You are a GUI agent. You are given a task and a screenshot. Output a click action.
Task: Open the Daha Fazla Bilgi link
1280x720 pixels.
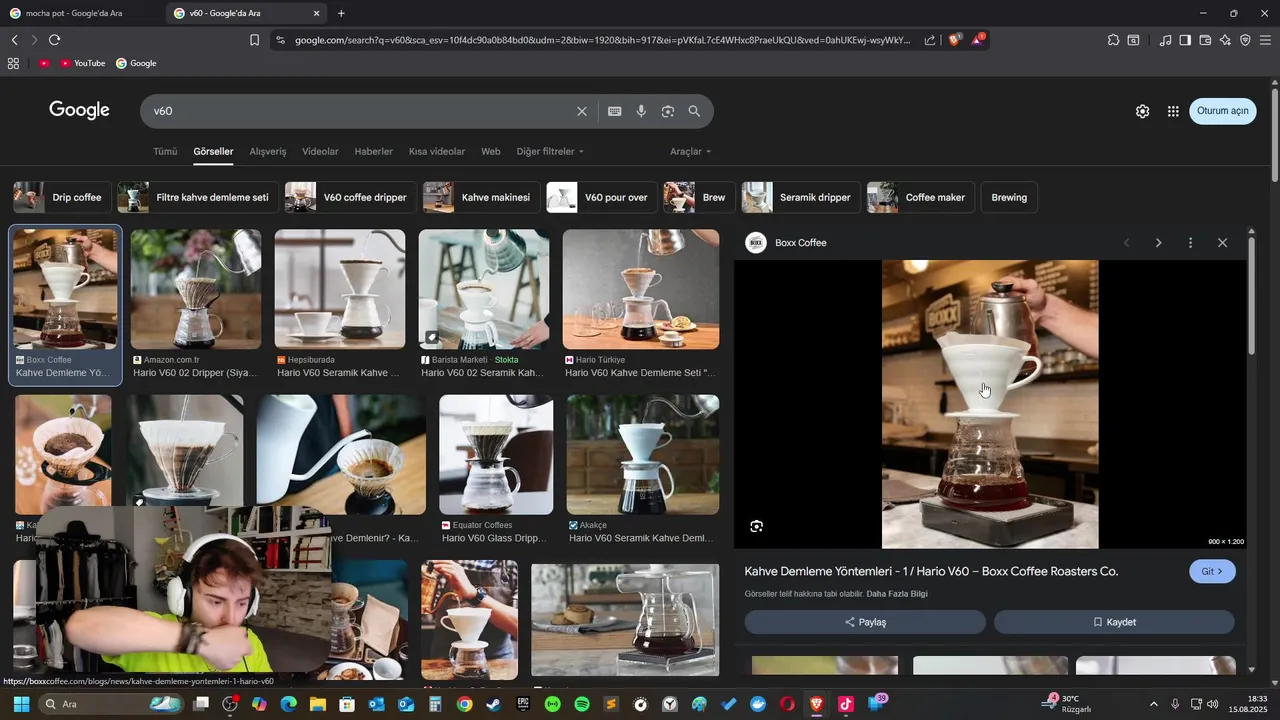click(x=897, y=594)
